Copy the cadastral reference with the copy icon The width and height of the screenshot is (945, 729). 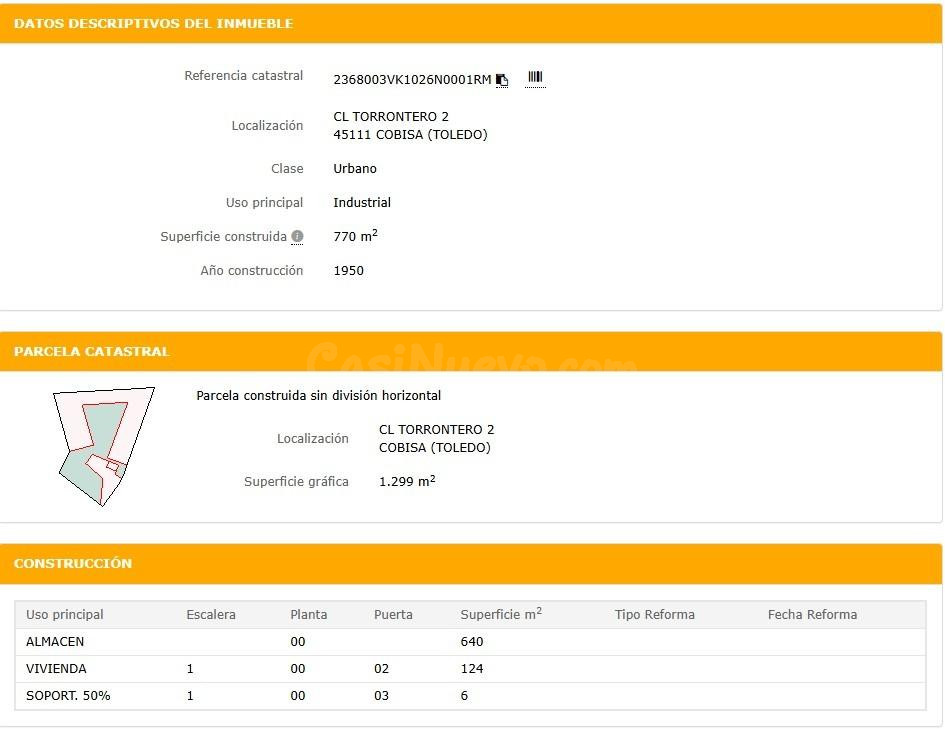(x=502, y=80)
